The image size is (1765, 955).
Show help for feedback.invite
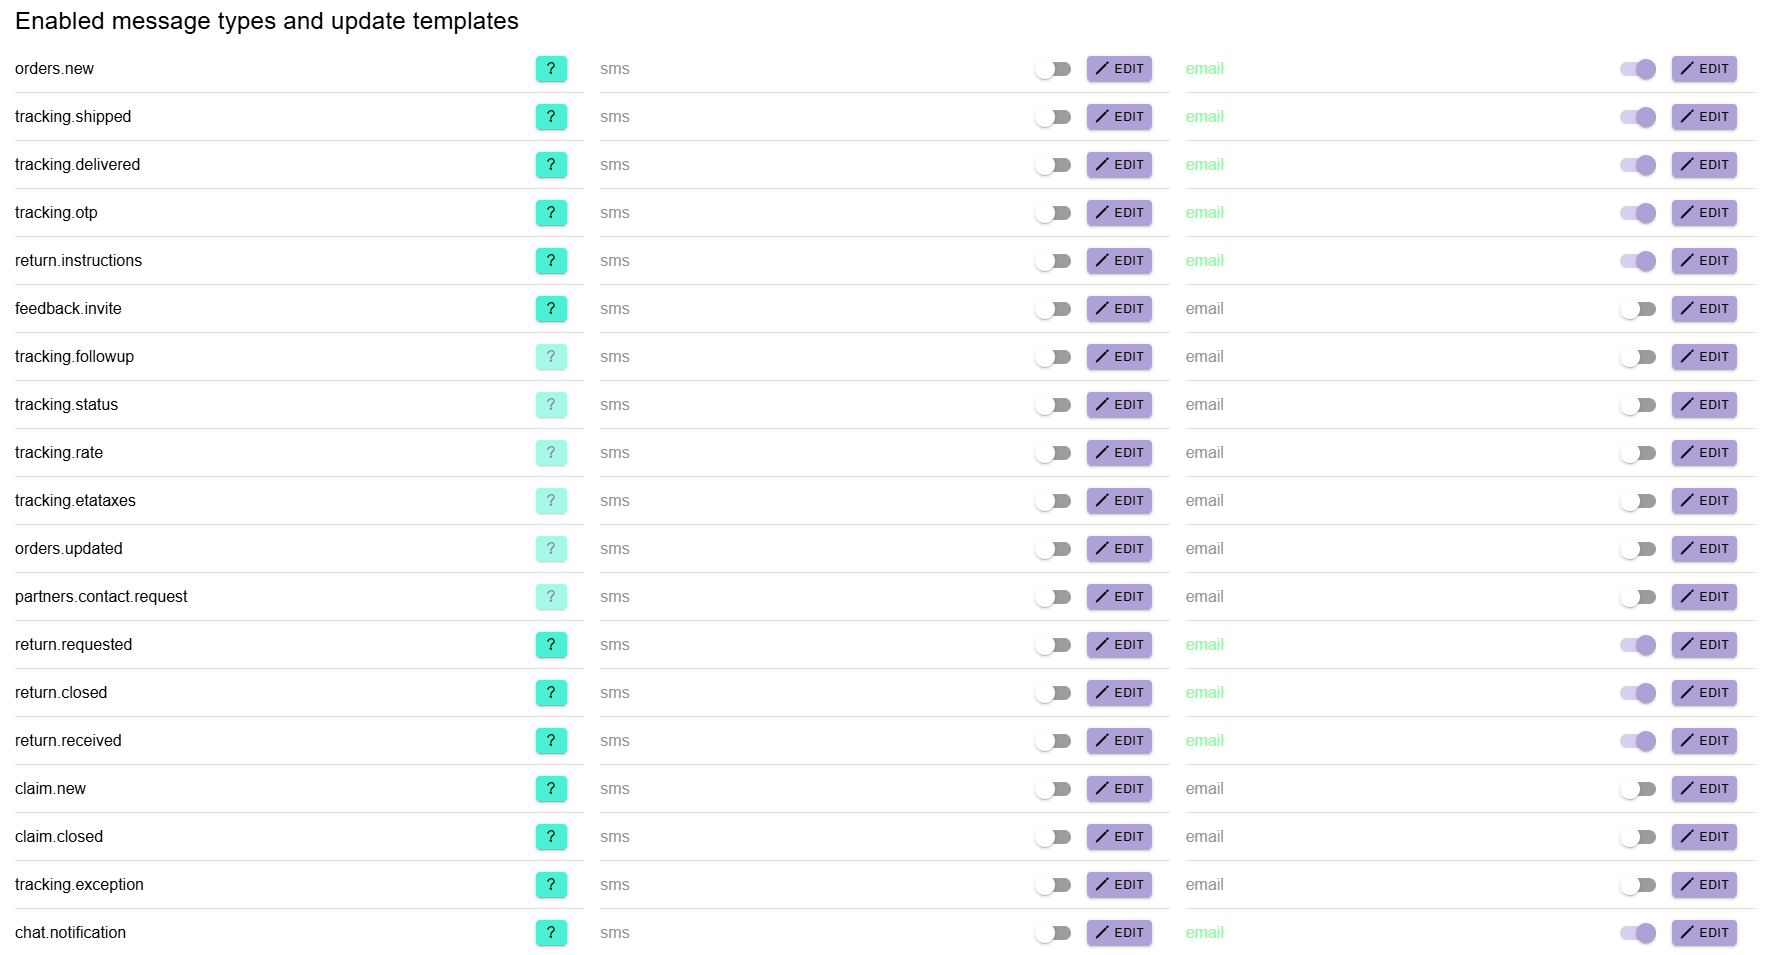551,309
